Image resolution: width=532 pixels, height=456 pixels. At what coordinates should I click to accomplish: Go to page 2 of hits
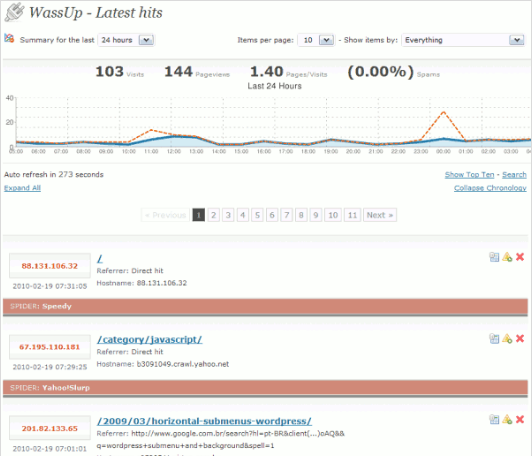pos(213,215)
